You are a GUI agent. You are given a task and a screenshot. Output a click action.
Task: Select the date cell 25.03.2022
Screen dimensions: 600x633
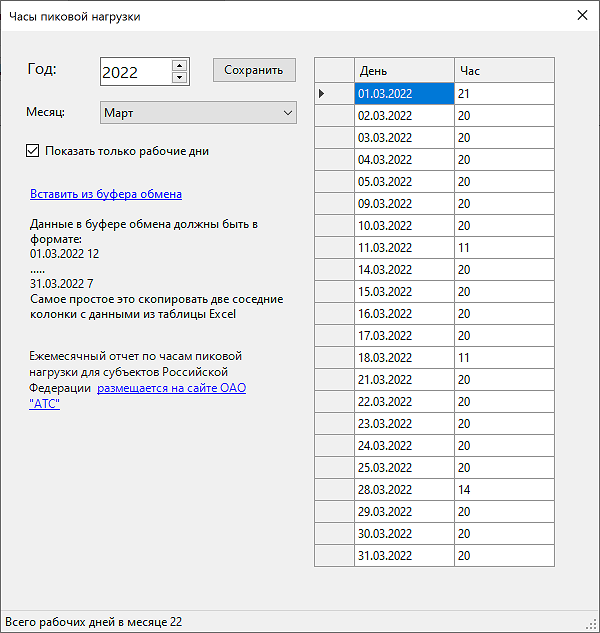click(405, 468)
